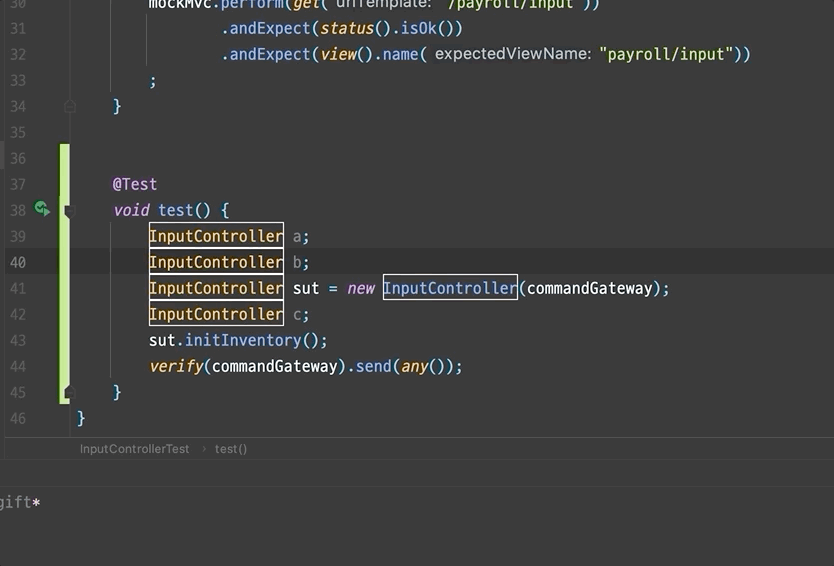Click the InputController type before sut
The image size is (834, 566).
coord(216,288)
